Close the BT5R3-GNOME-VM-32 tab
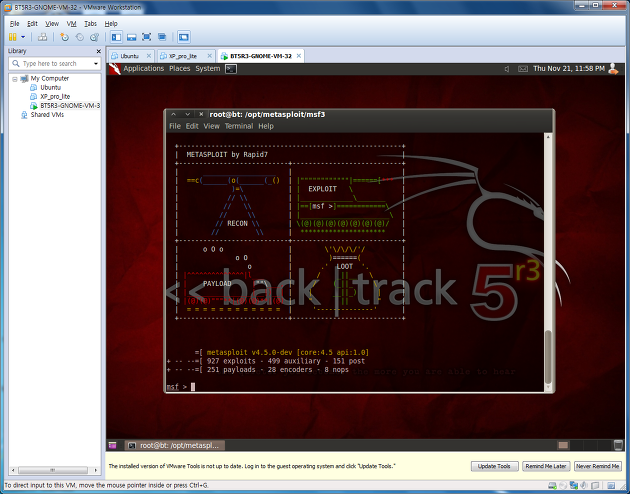630x494 pixels. [299, 56]
